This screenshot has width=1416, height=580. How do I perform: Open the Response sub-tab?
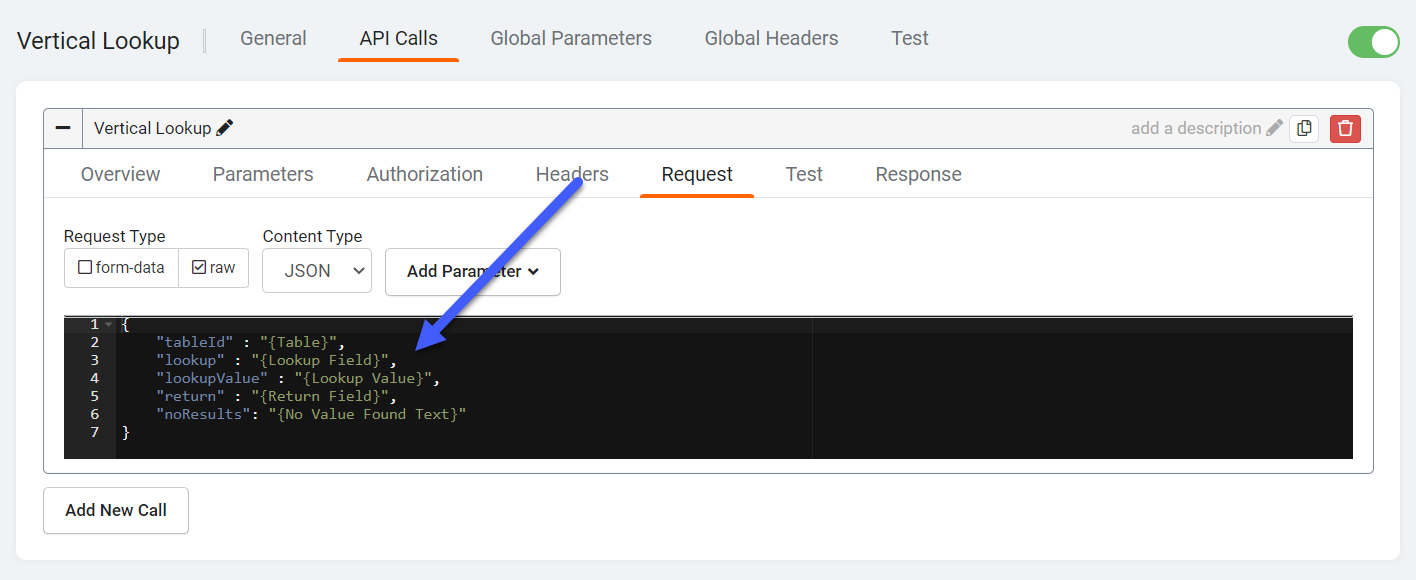click(x=918, y=174)
